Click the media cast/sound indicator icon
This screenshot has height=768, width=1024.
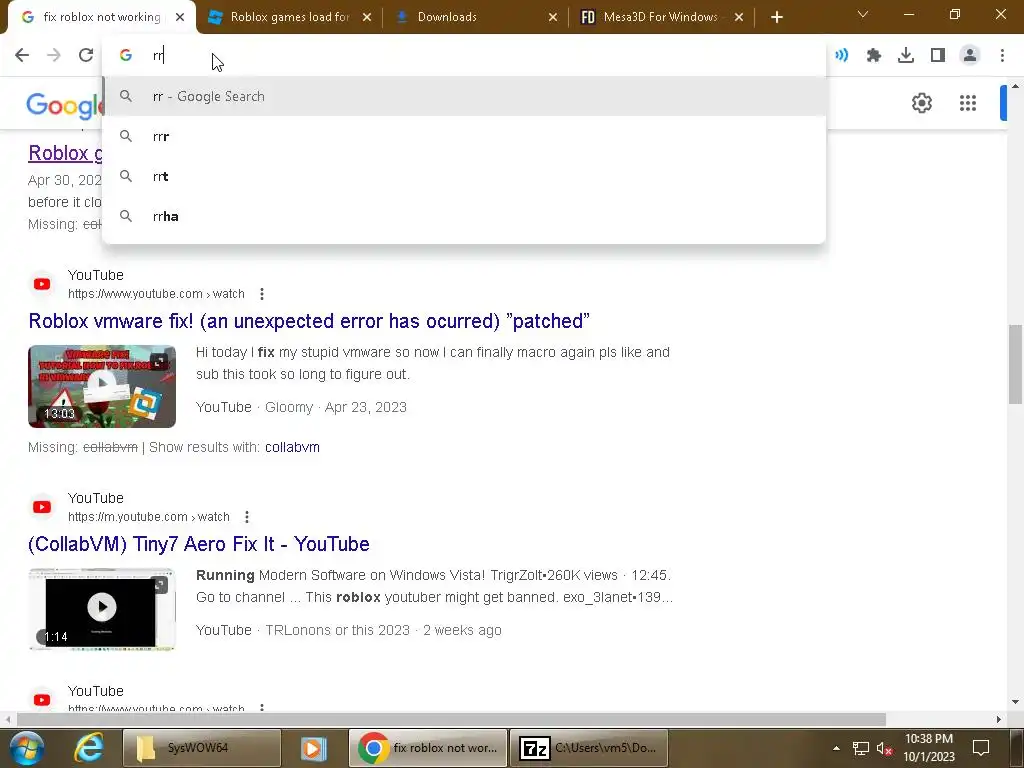pyautogui.click(x=842, y=56)
